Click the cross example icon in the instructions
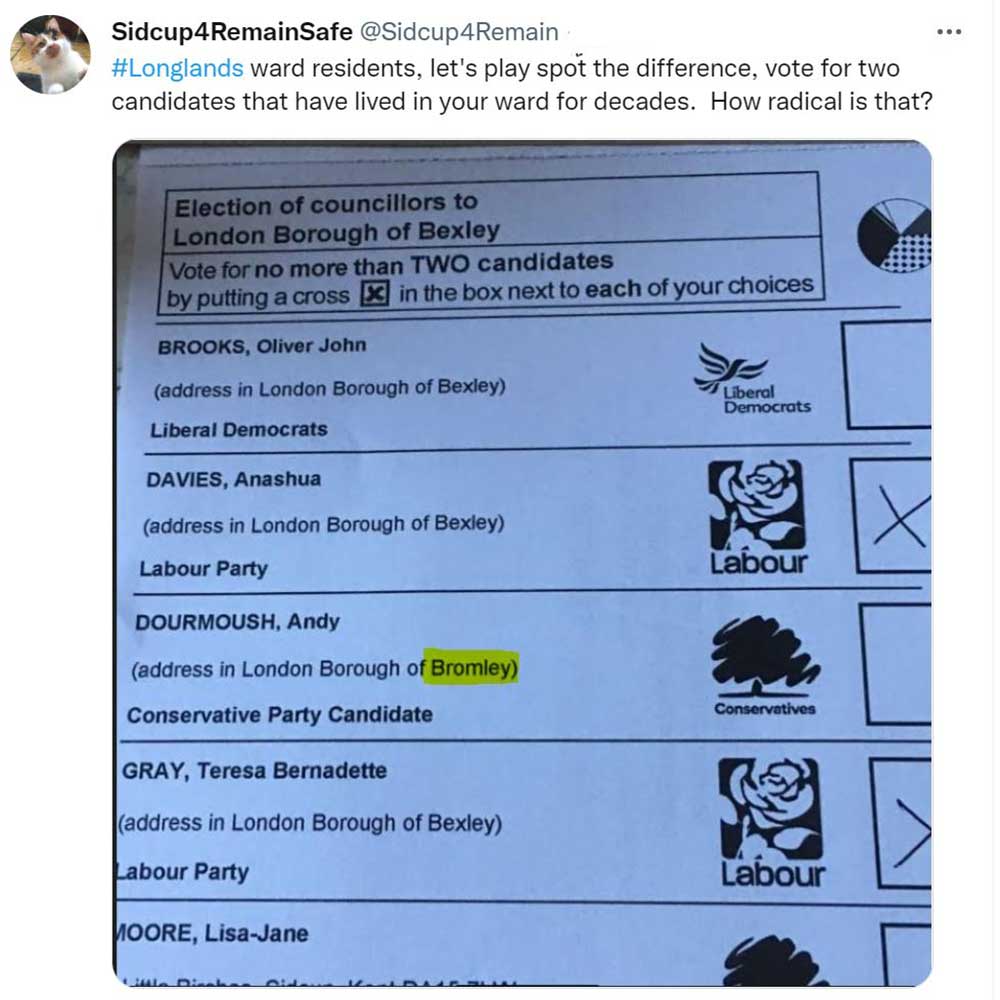The height and width of the screenshot is (1000, 1000). click(x=374, y=296)
